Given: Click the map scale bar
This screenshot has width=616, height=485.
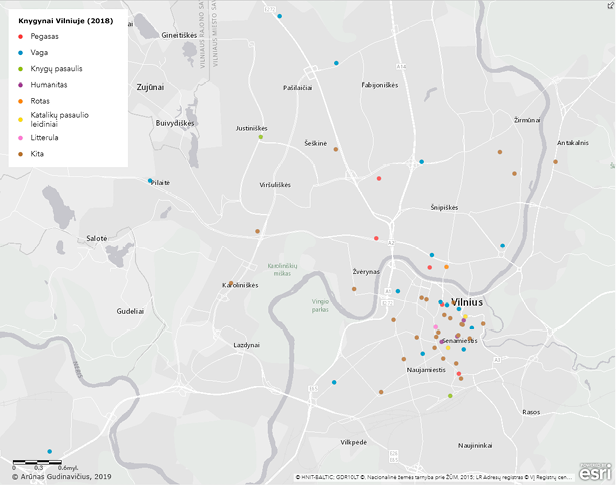Looking at the screenshot, I should point(41,463).
